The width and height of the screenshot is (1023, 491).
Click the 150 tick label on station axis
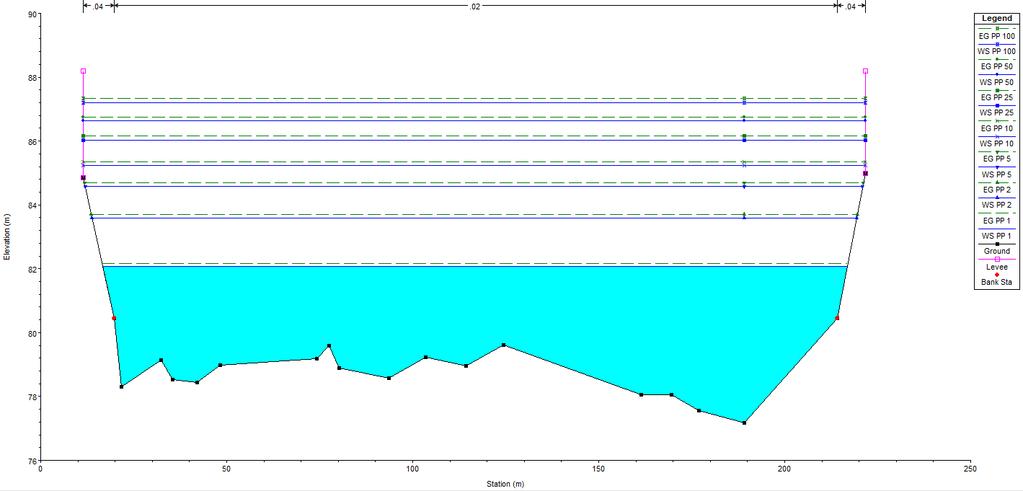pyautogui.click(x=598, y=469)
